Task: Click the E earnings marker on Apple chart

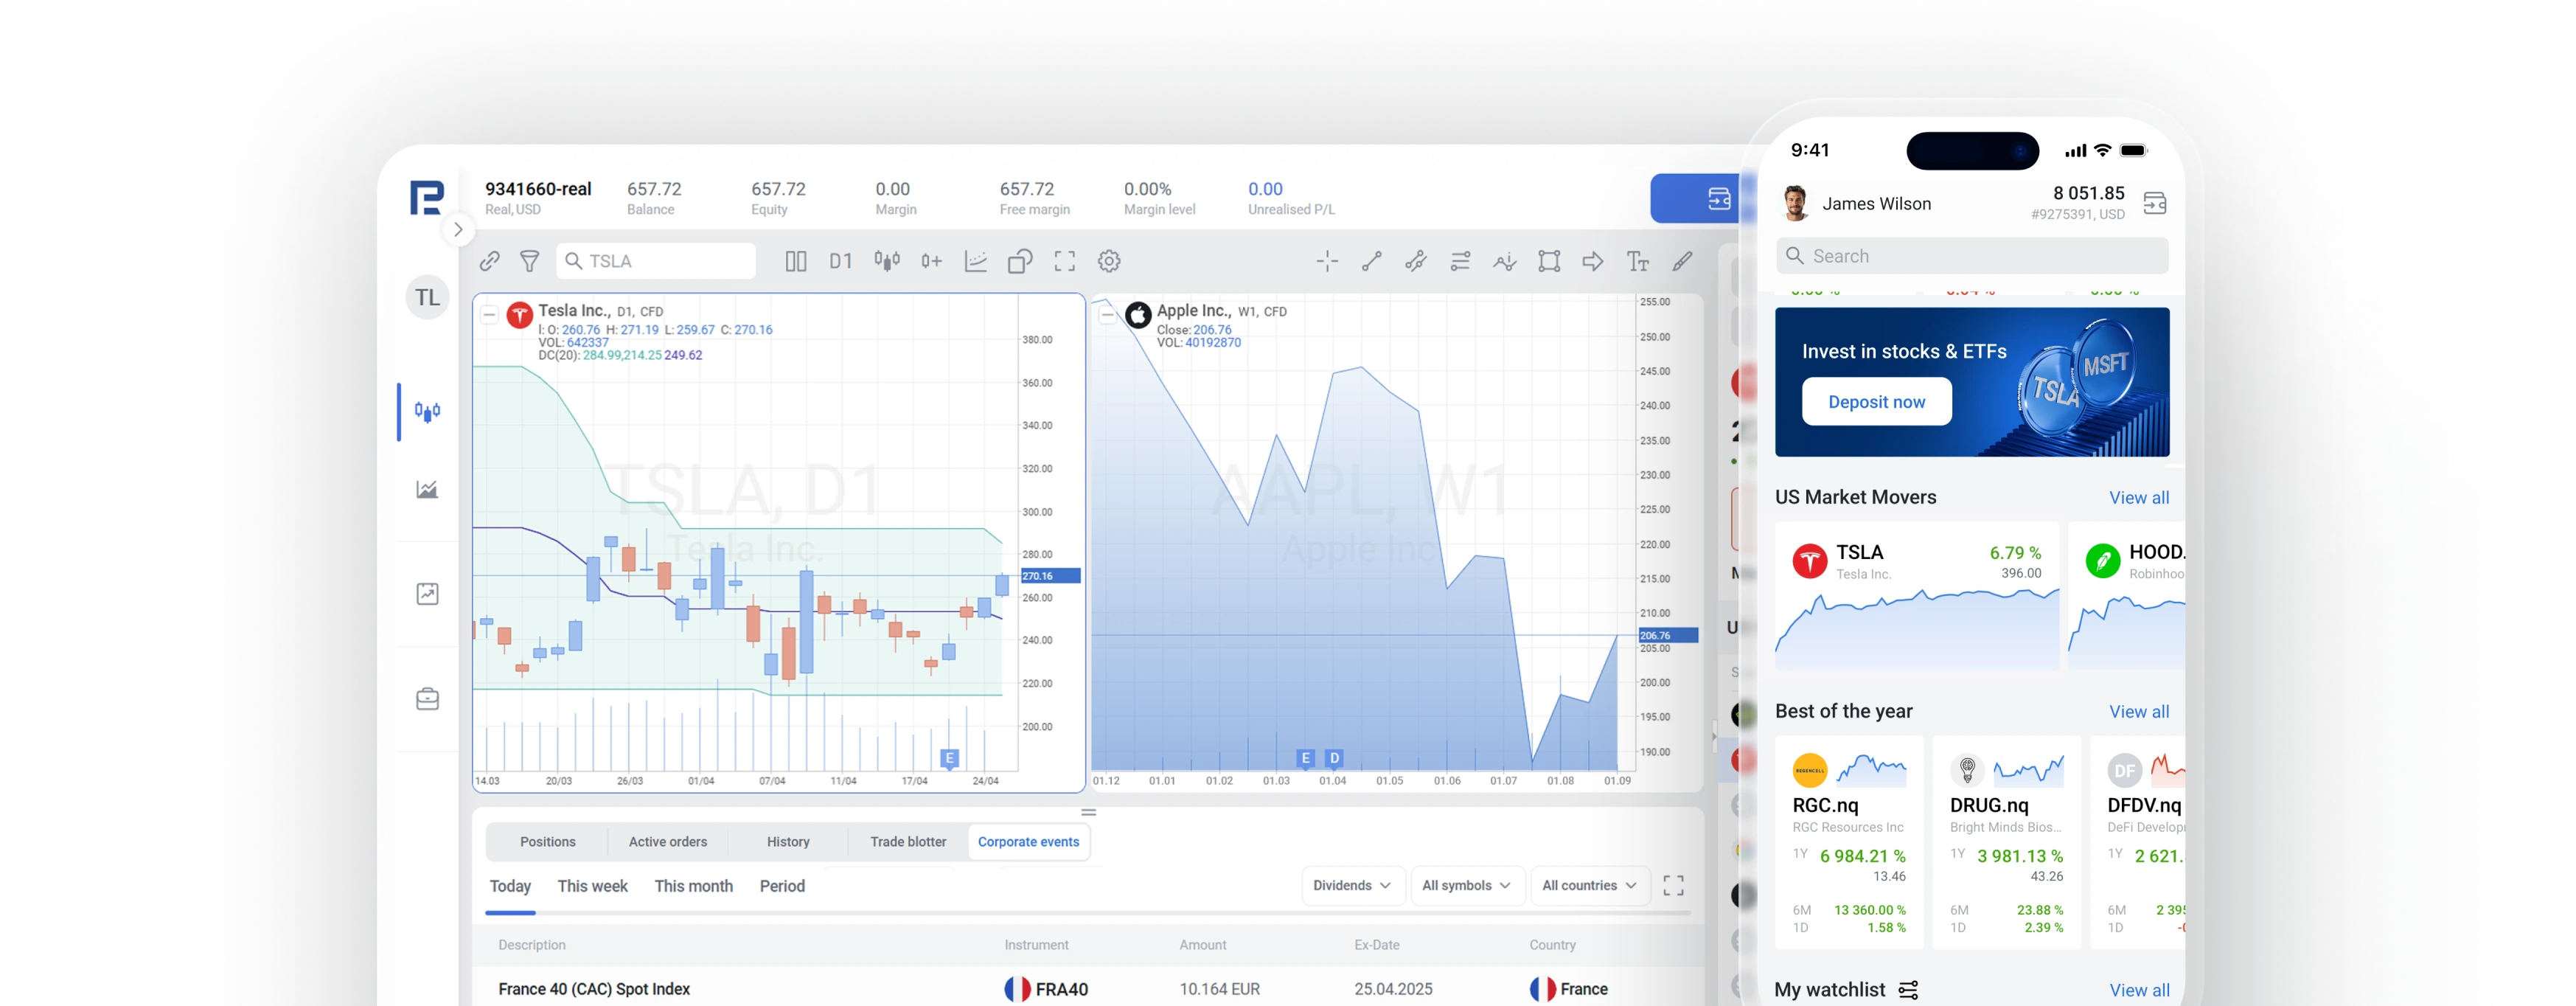Action: point(1305,758)
